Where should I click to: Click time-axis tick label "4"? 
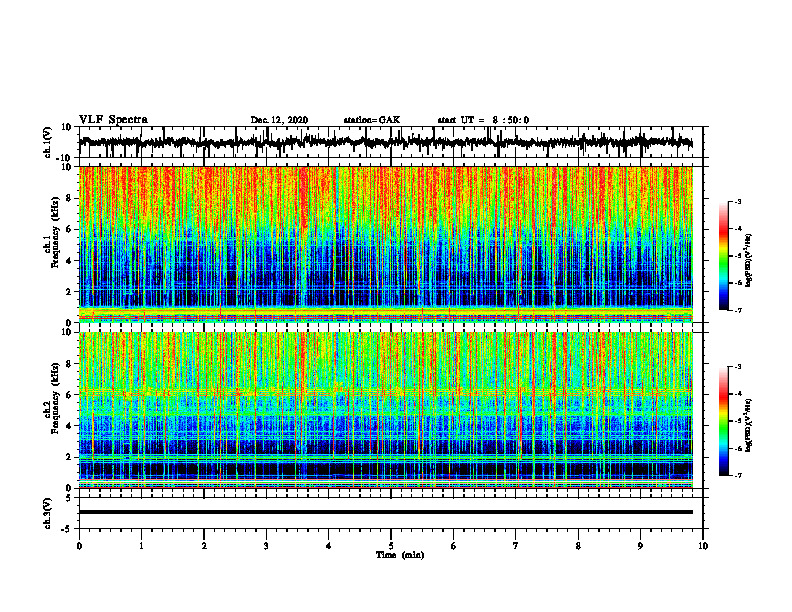pyautogui.click(x=329, y=546)
